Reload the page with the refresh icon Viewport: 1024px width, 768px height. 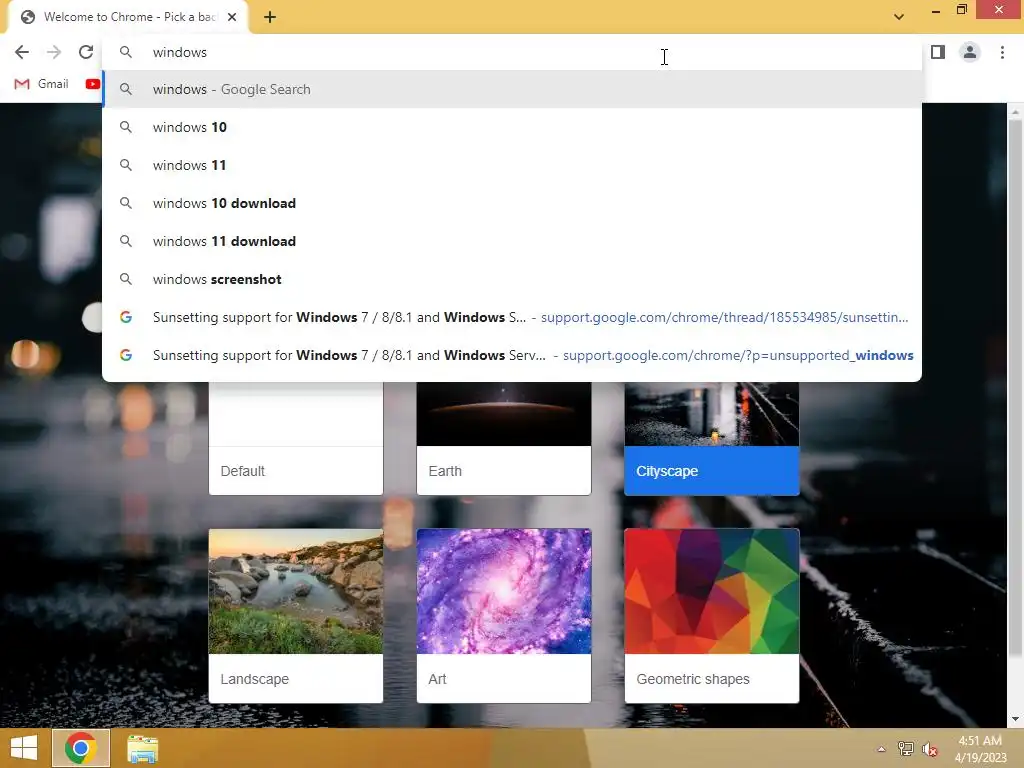click(86, 52)
